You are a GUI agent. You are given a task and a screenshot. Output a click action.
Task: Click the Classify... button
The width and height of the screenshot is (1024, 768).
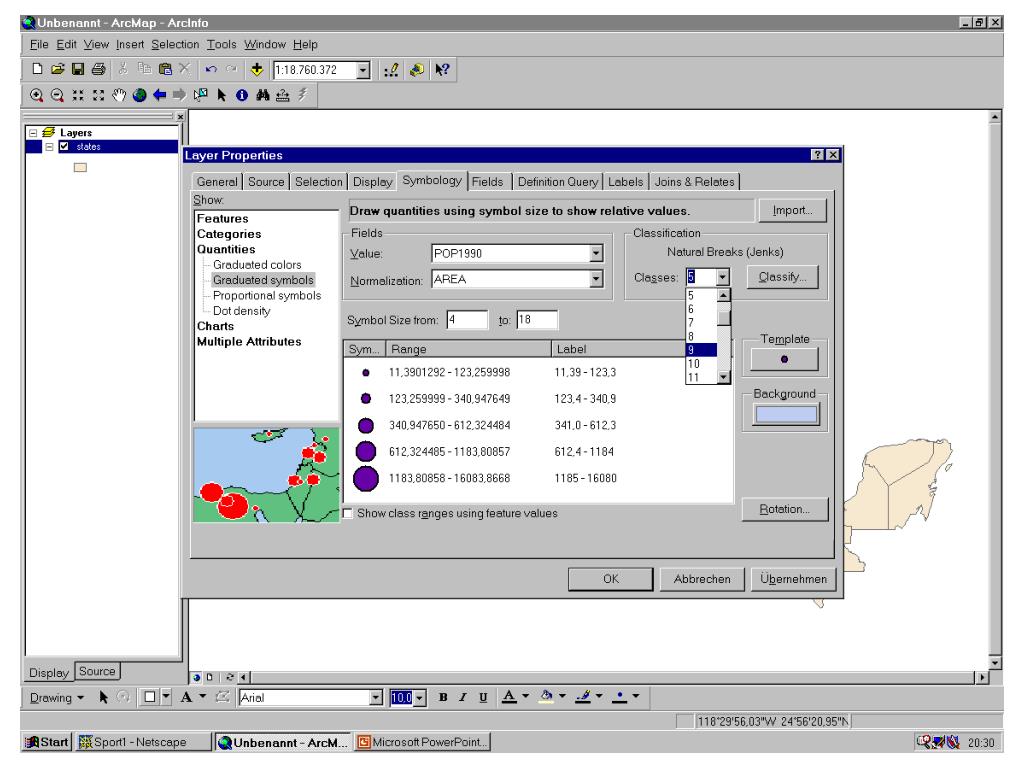[x=782, y=277]
